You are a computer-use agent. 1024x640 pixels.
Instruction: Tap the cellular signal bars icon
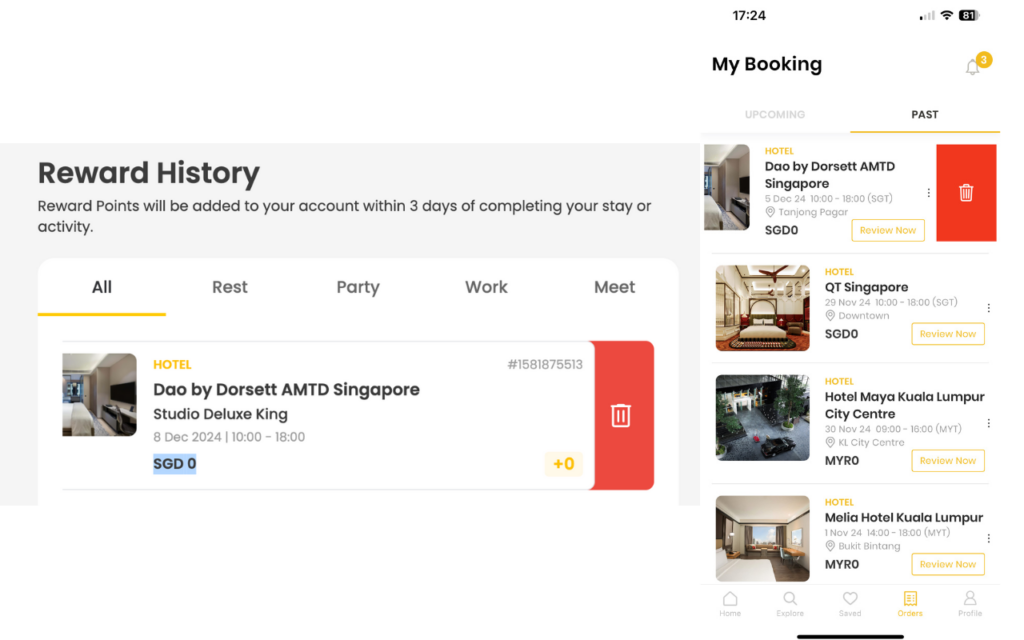927,16
